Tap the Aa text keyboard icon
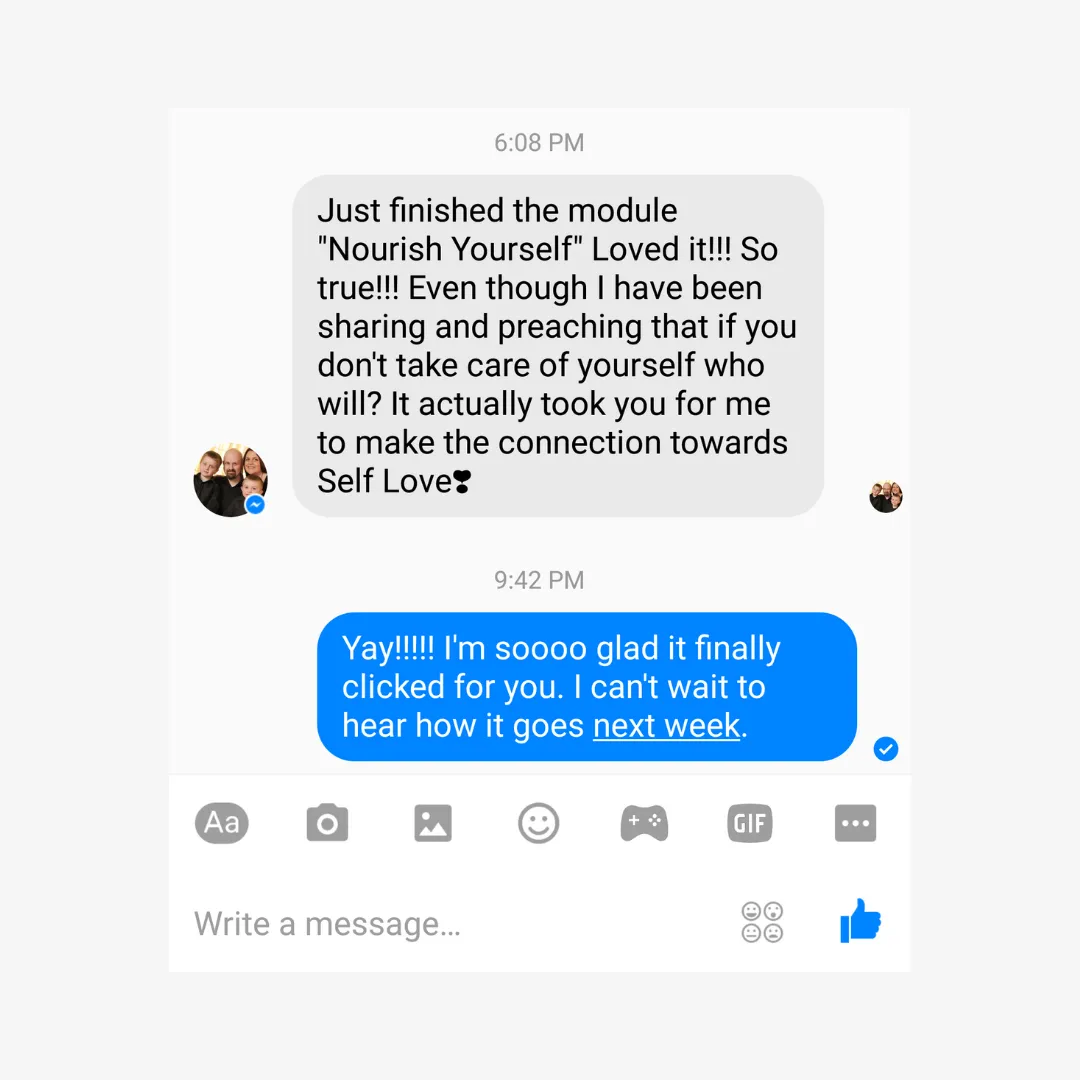The height and width of the screenshot is (1080, 1080). 222,823
